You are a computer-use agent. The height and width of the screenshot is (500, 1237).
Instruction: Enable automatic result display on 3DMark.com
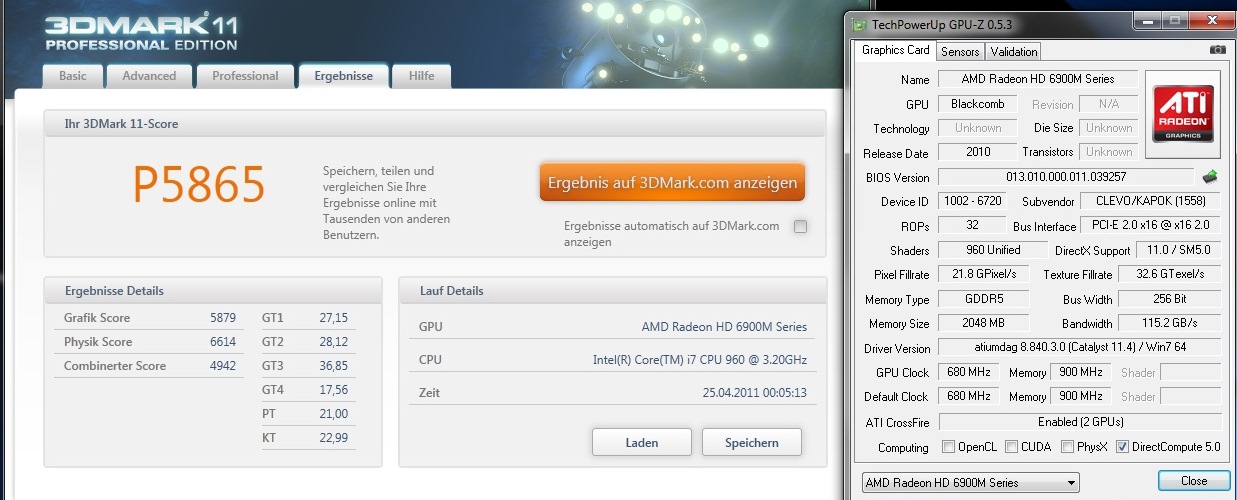pos(800,227)
